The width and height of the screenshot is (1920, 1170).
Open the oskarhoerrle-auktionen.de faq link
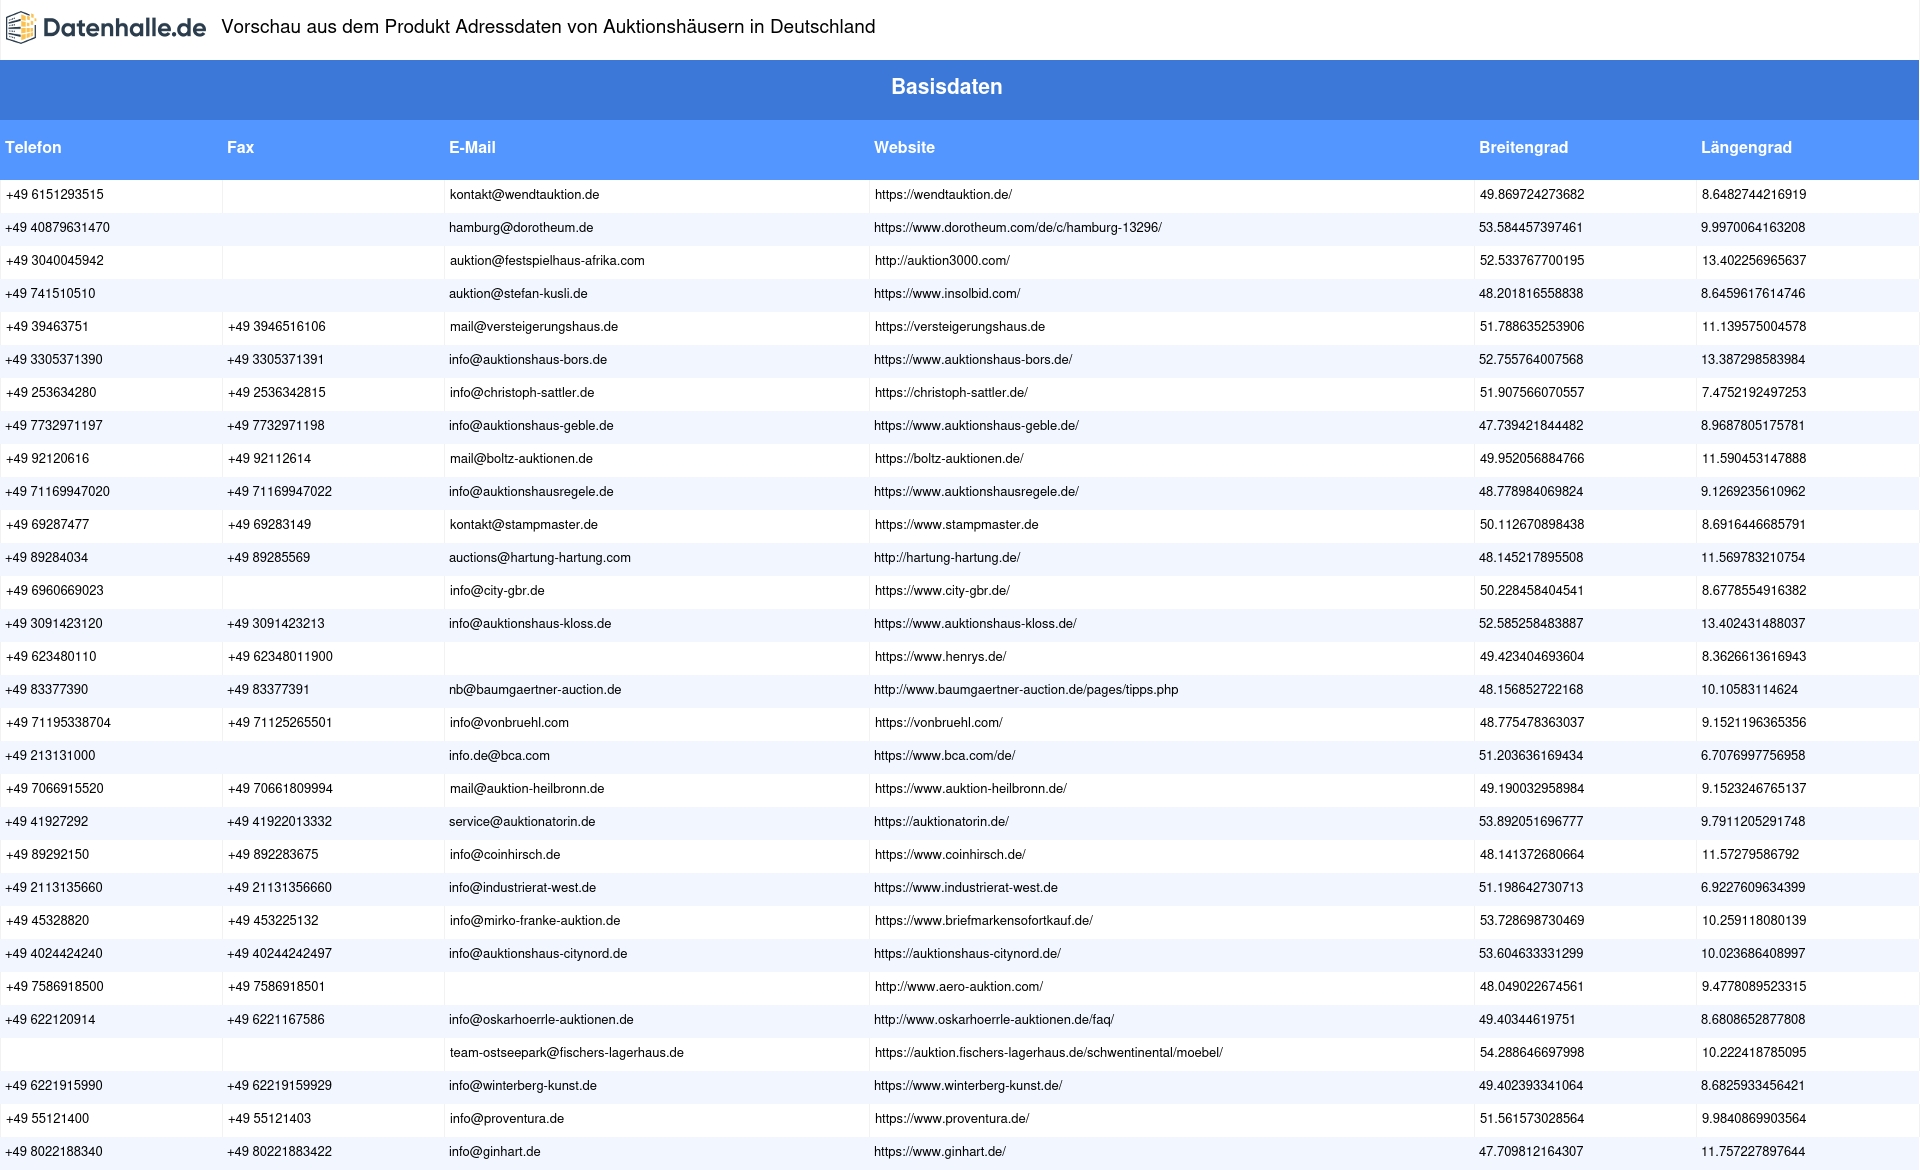994,1020
